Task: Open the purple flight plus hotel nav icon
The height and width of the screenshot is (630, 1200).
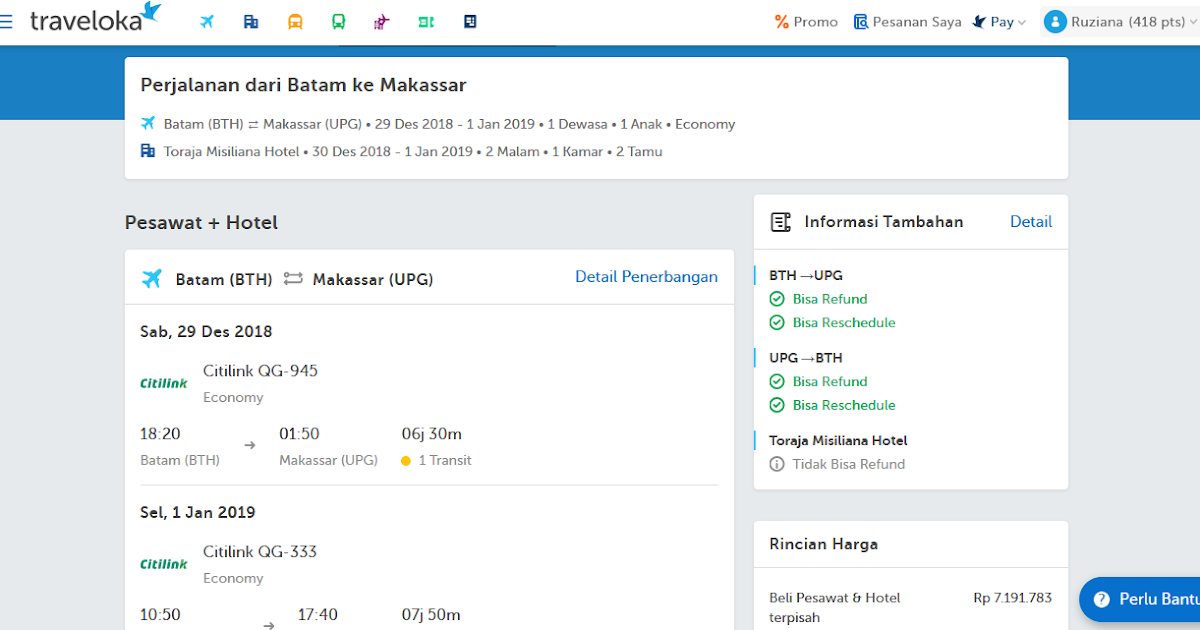Action: click(x=382, y=21)
